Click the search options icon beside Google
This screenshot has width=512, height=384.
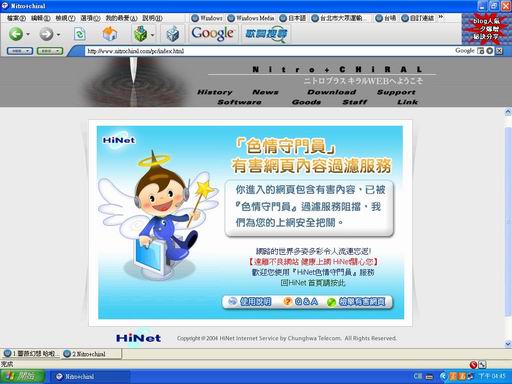pyautogui.click(x=481, y=51)
